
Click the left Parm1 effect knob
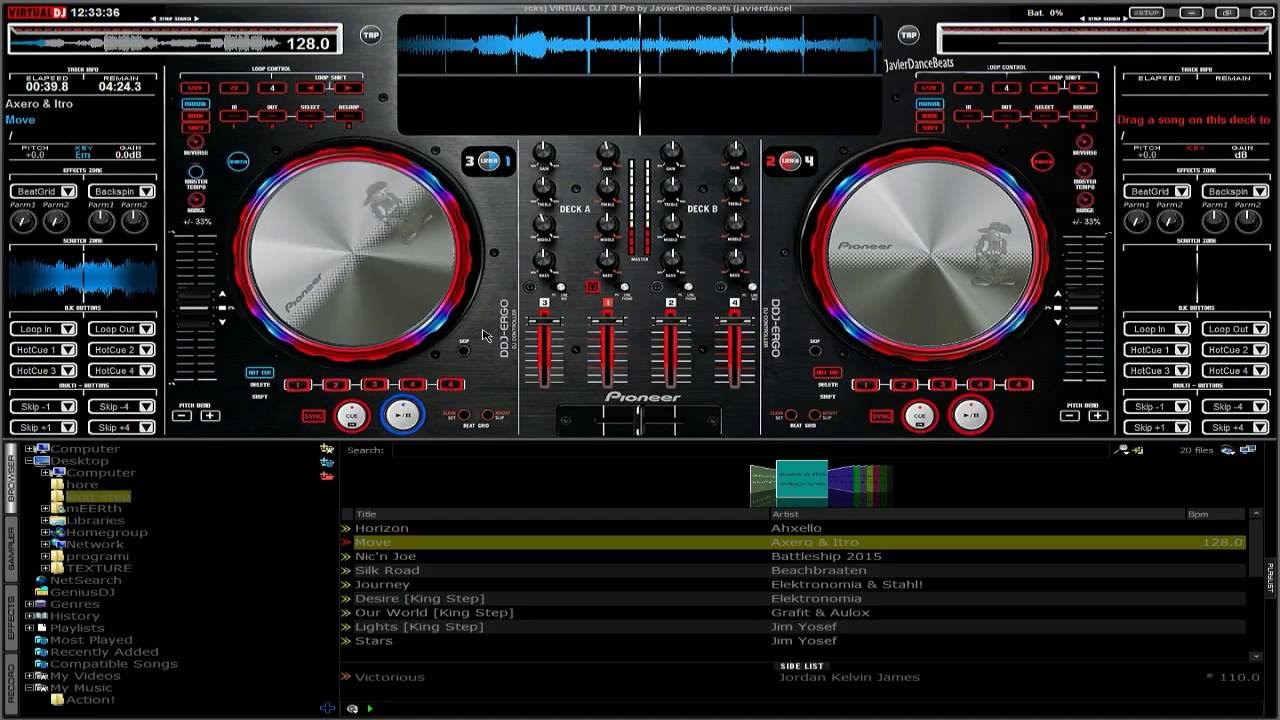pyautogui.click(x=23, y=221)
